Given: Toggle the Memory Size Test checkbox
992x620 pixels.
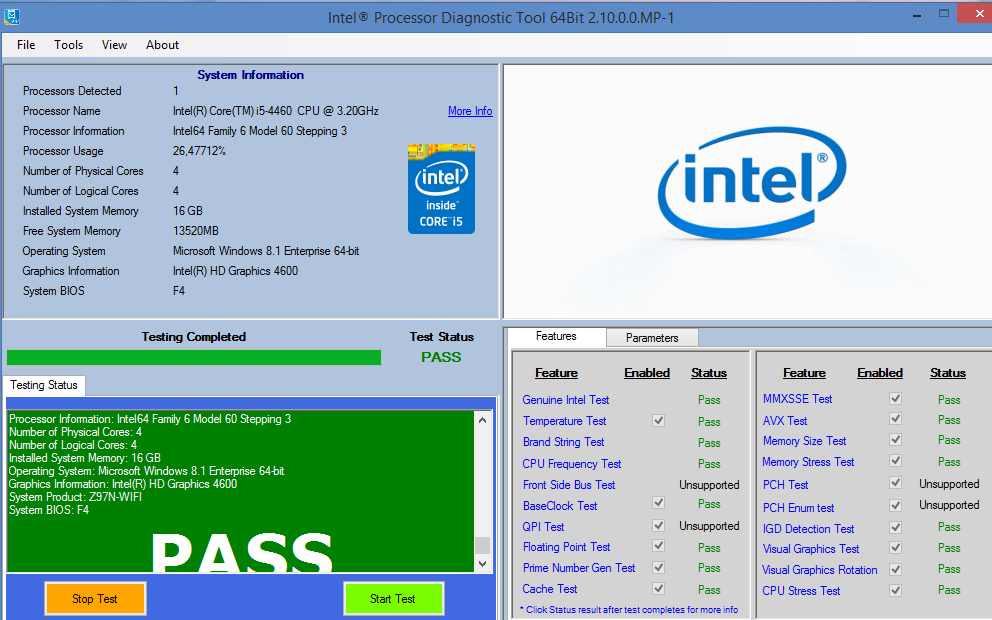Looking at the screenshot, I should pyautogui.click(x=895, y=439).
